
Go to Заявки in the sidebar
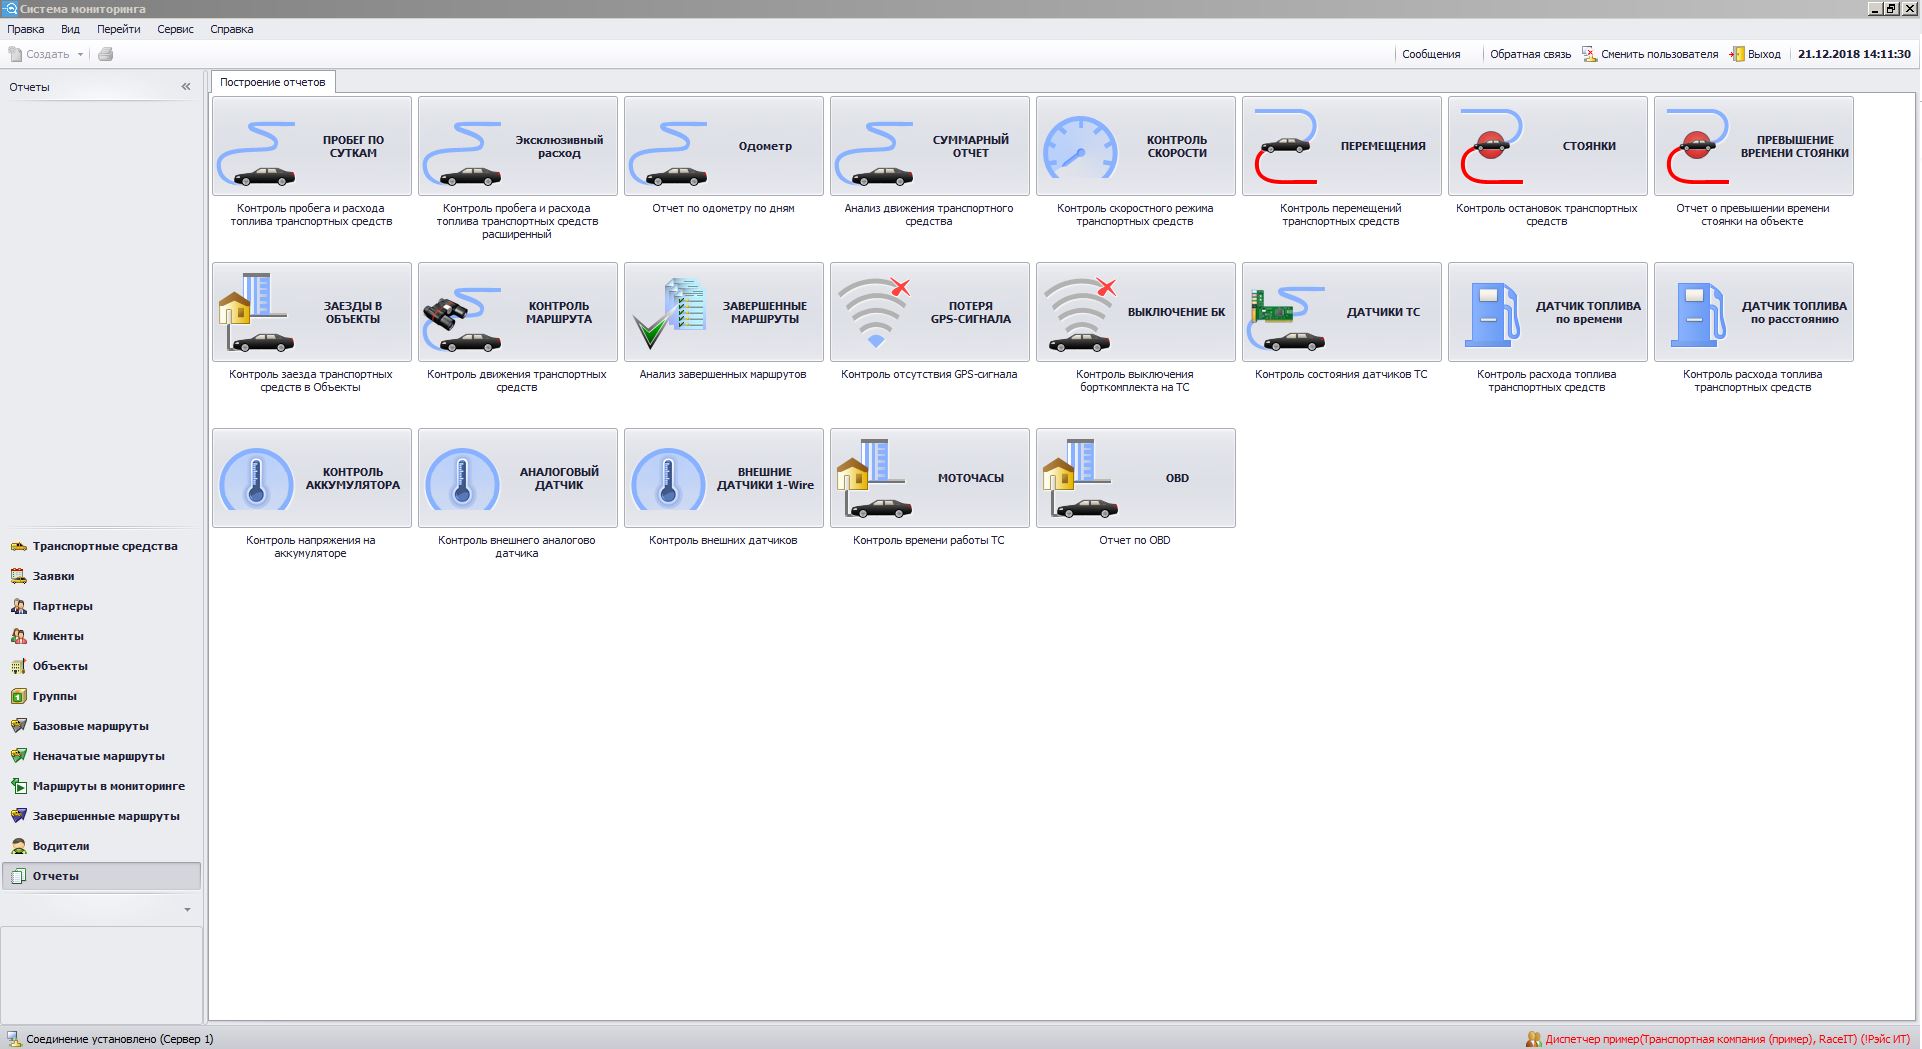[102, 576]
